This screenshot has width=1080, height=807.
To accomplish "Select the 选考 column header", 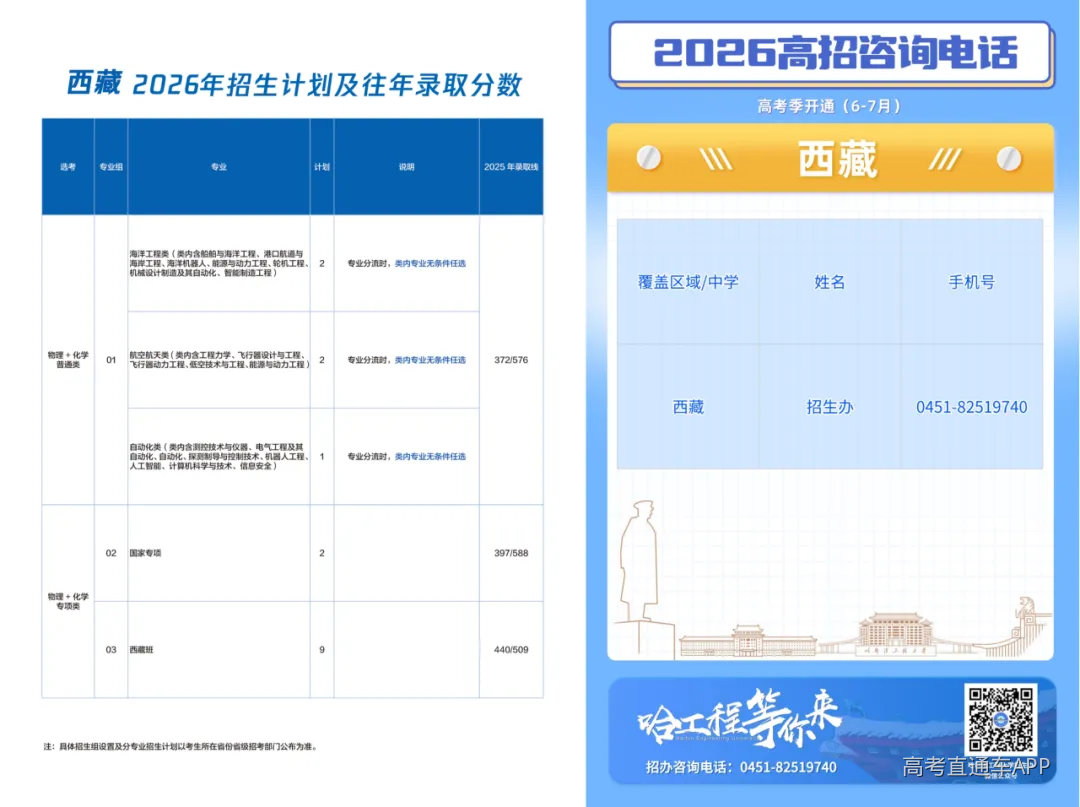I will pyautogui.click(x=68, y=167).
